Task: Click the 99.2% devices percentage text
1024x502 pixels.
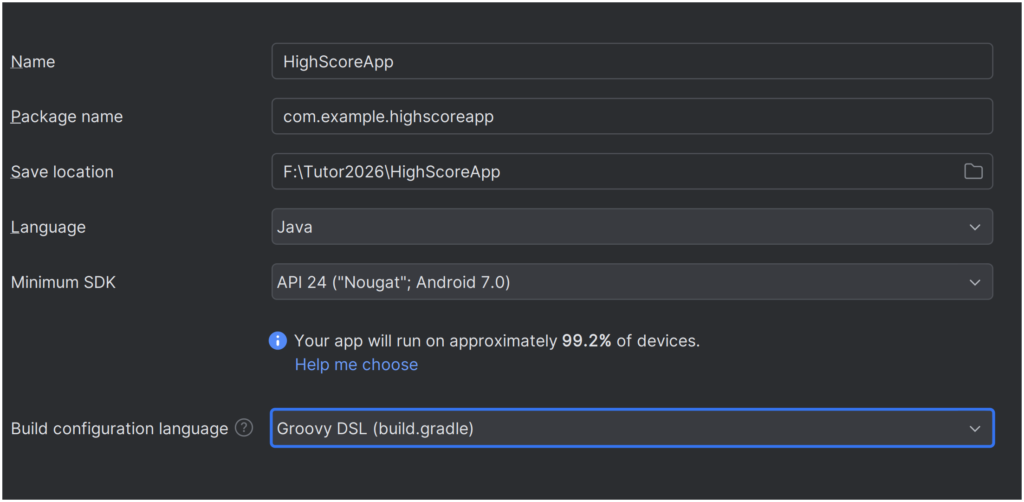Action: [587, 341]
